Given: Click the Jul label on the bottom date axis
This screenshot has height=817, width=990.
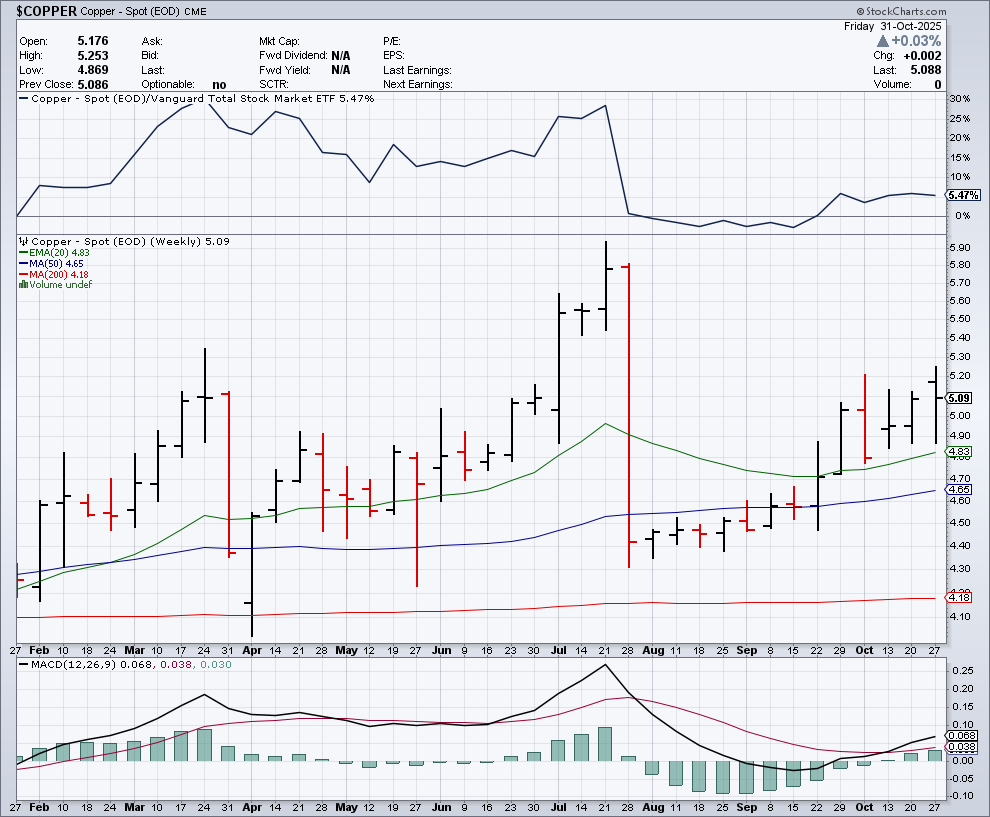Looking at the screenshot, I should (557, 807).
